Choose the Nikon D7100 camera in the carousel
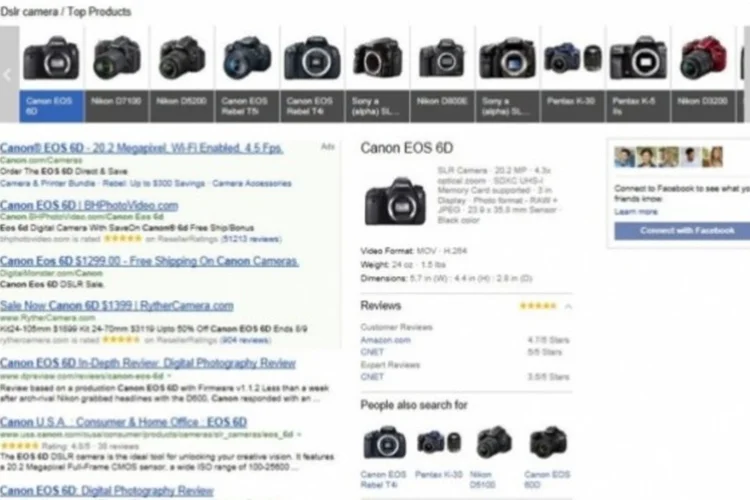The image size is (750, 500). click(x=117, y=74)
